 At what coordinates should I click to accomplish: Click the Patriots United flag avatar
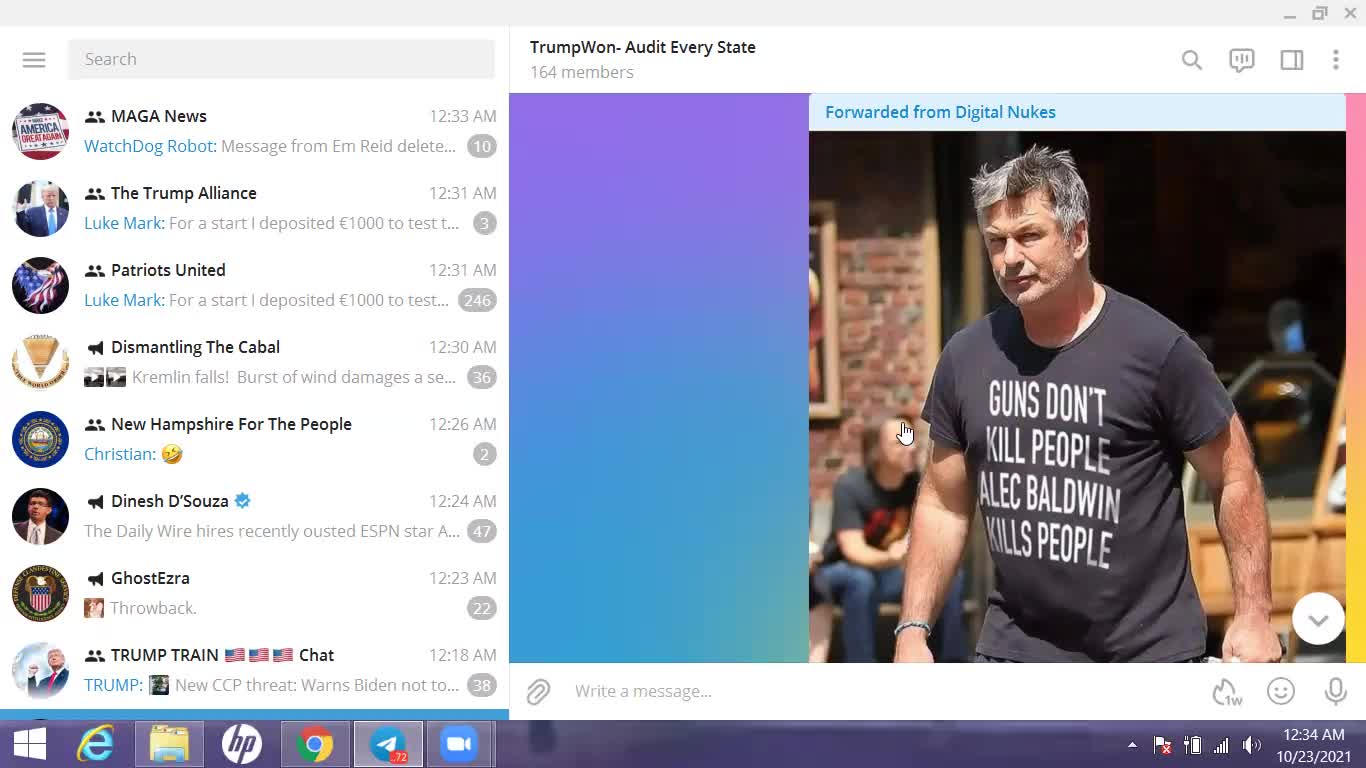click(x=40, y=285)
